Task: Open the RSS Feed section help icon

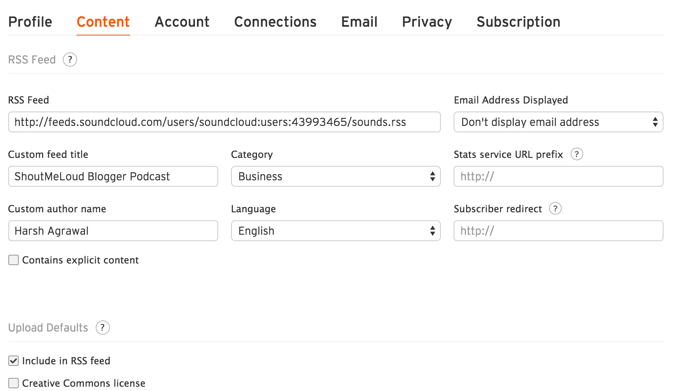Action: pos(70,59)
